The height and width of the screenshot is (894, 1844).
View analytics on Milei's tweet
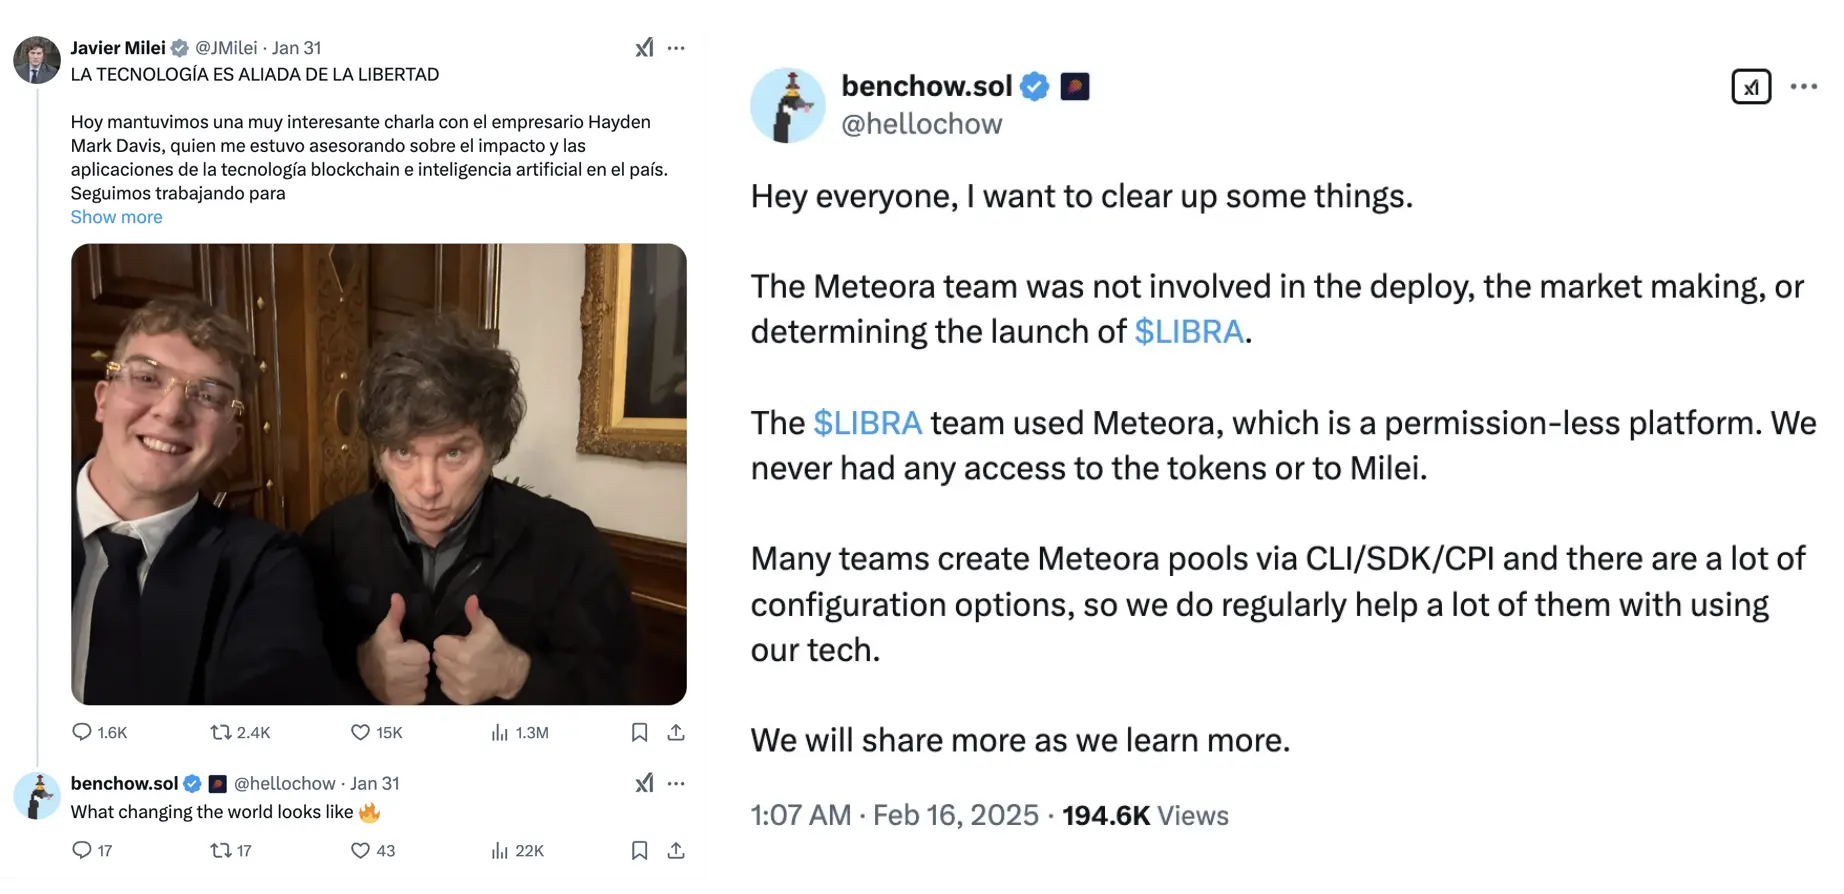click(500, 732)
